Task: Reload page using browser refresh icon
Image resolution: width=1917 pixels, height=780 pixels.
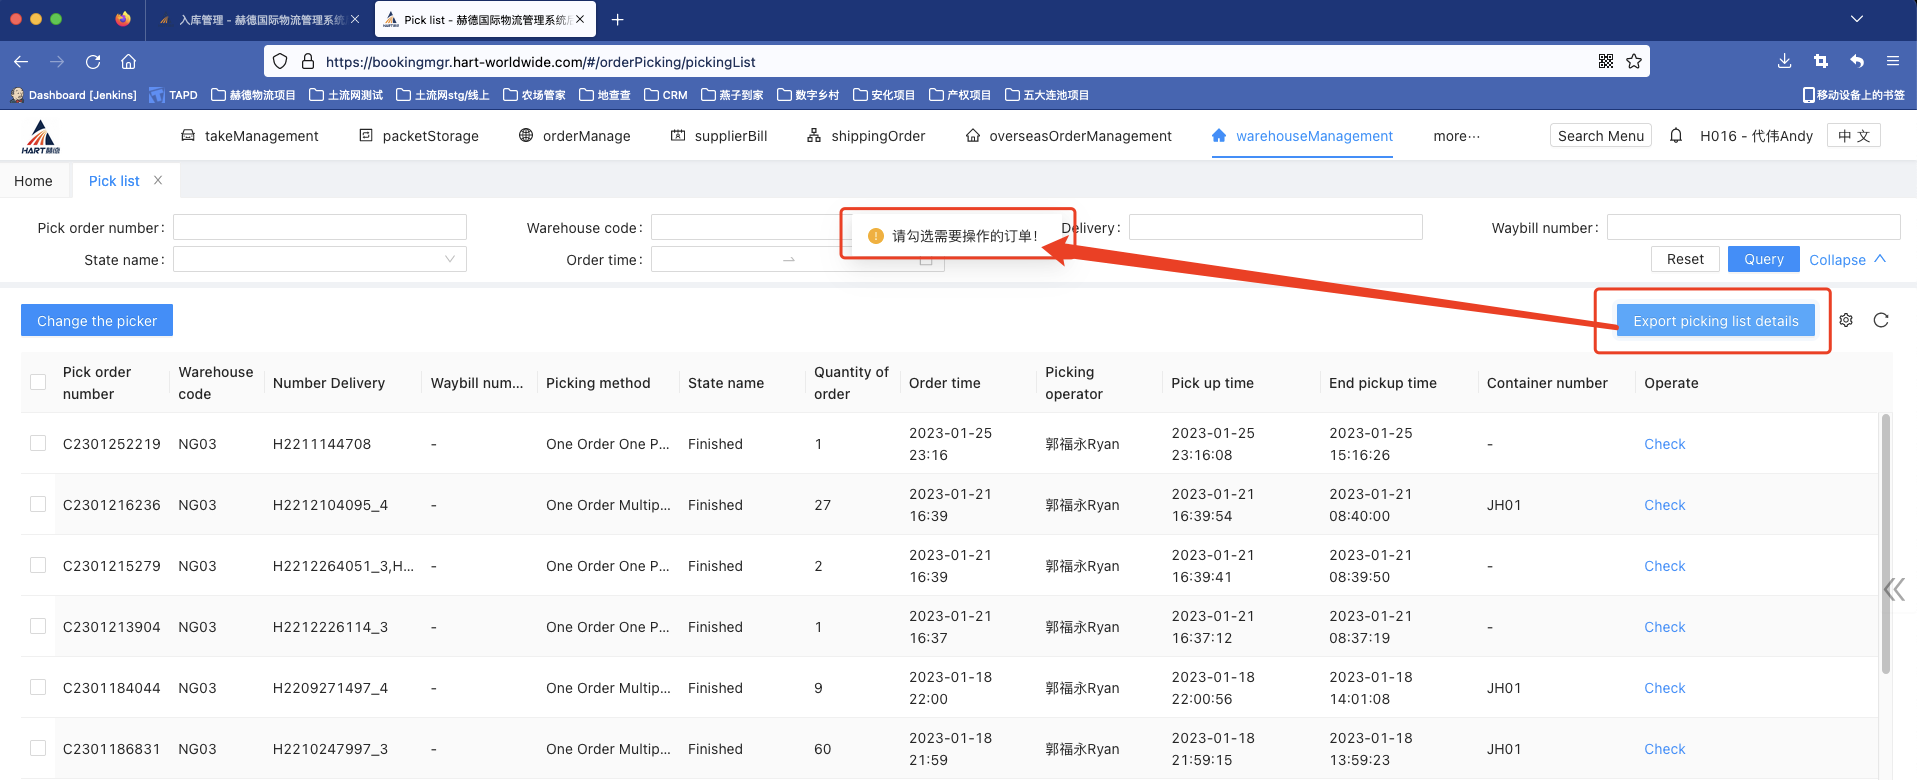Action: coord(93,61)
